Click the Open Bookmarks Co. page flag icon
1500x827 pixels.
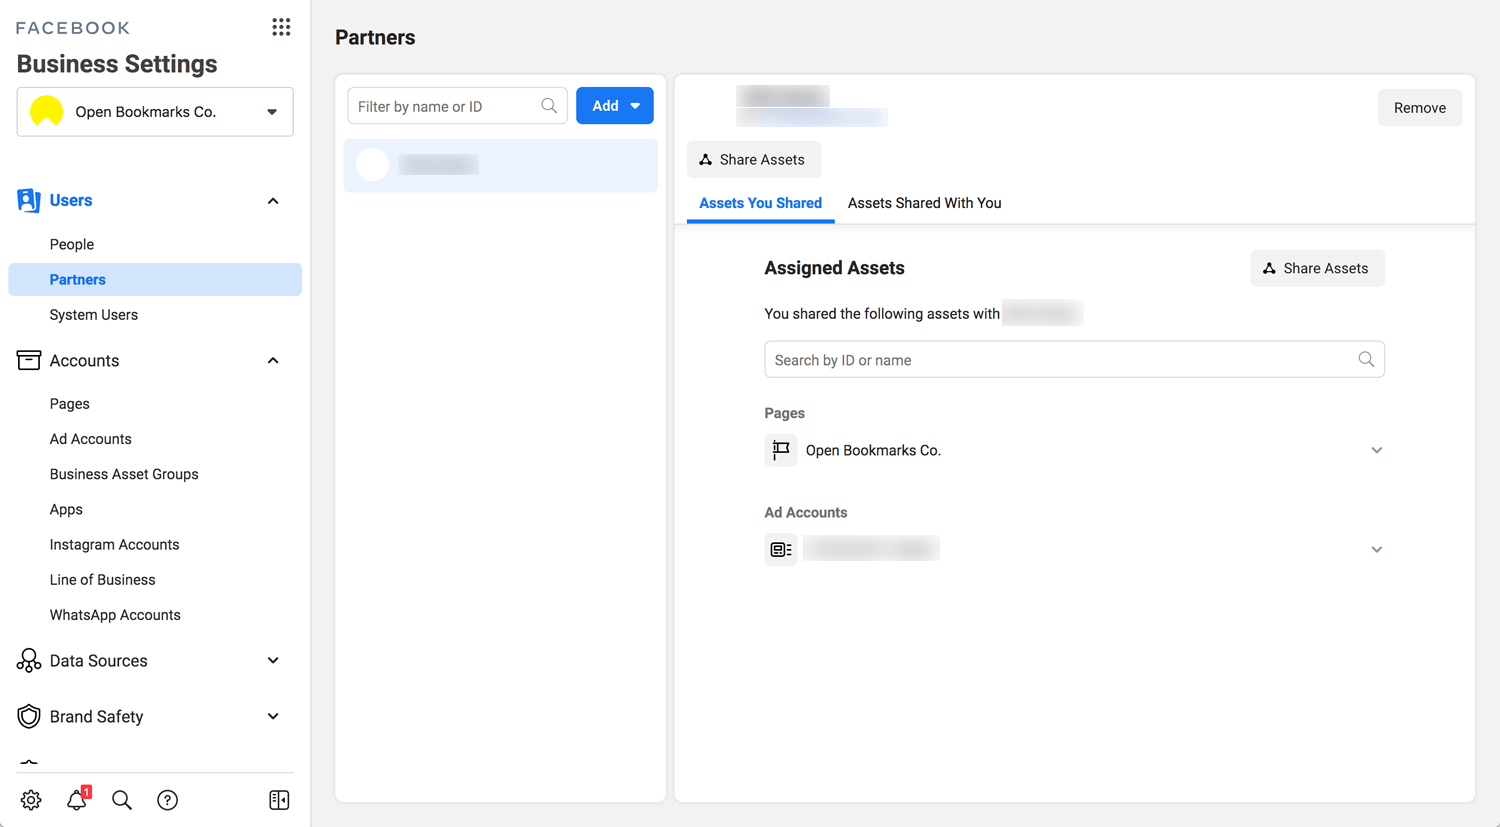[x=781, y=450]
